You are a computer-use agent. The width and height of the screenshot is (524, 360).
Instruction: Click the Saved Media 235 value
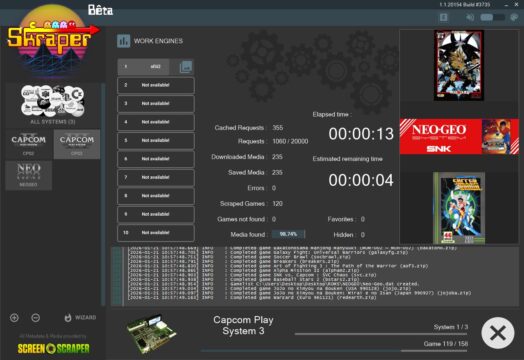(277, 172)
